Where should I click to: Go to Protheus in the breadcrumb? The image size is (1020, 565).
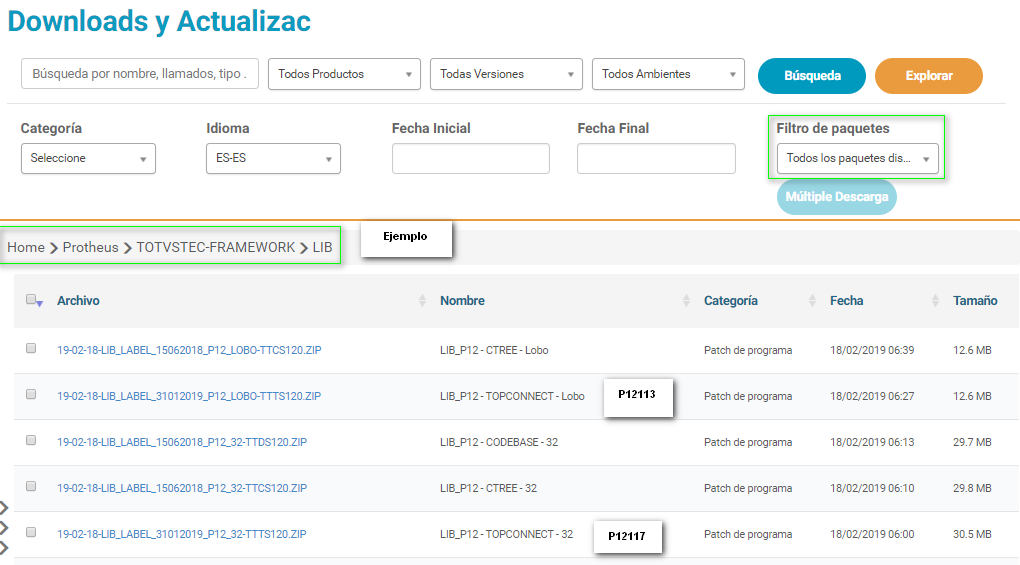tap(90, 247)
